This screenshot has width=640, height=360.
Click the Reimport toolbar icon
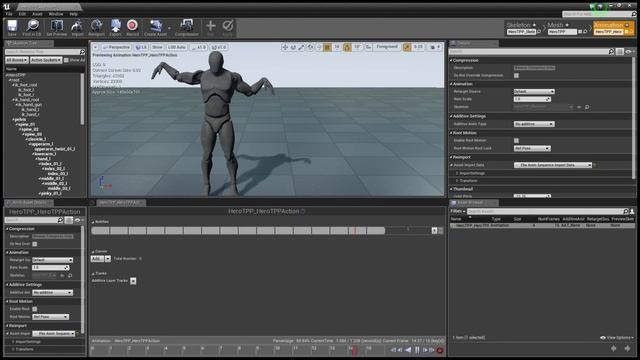pos(96,27)
